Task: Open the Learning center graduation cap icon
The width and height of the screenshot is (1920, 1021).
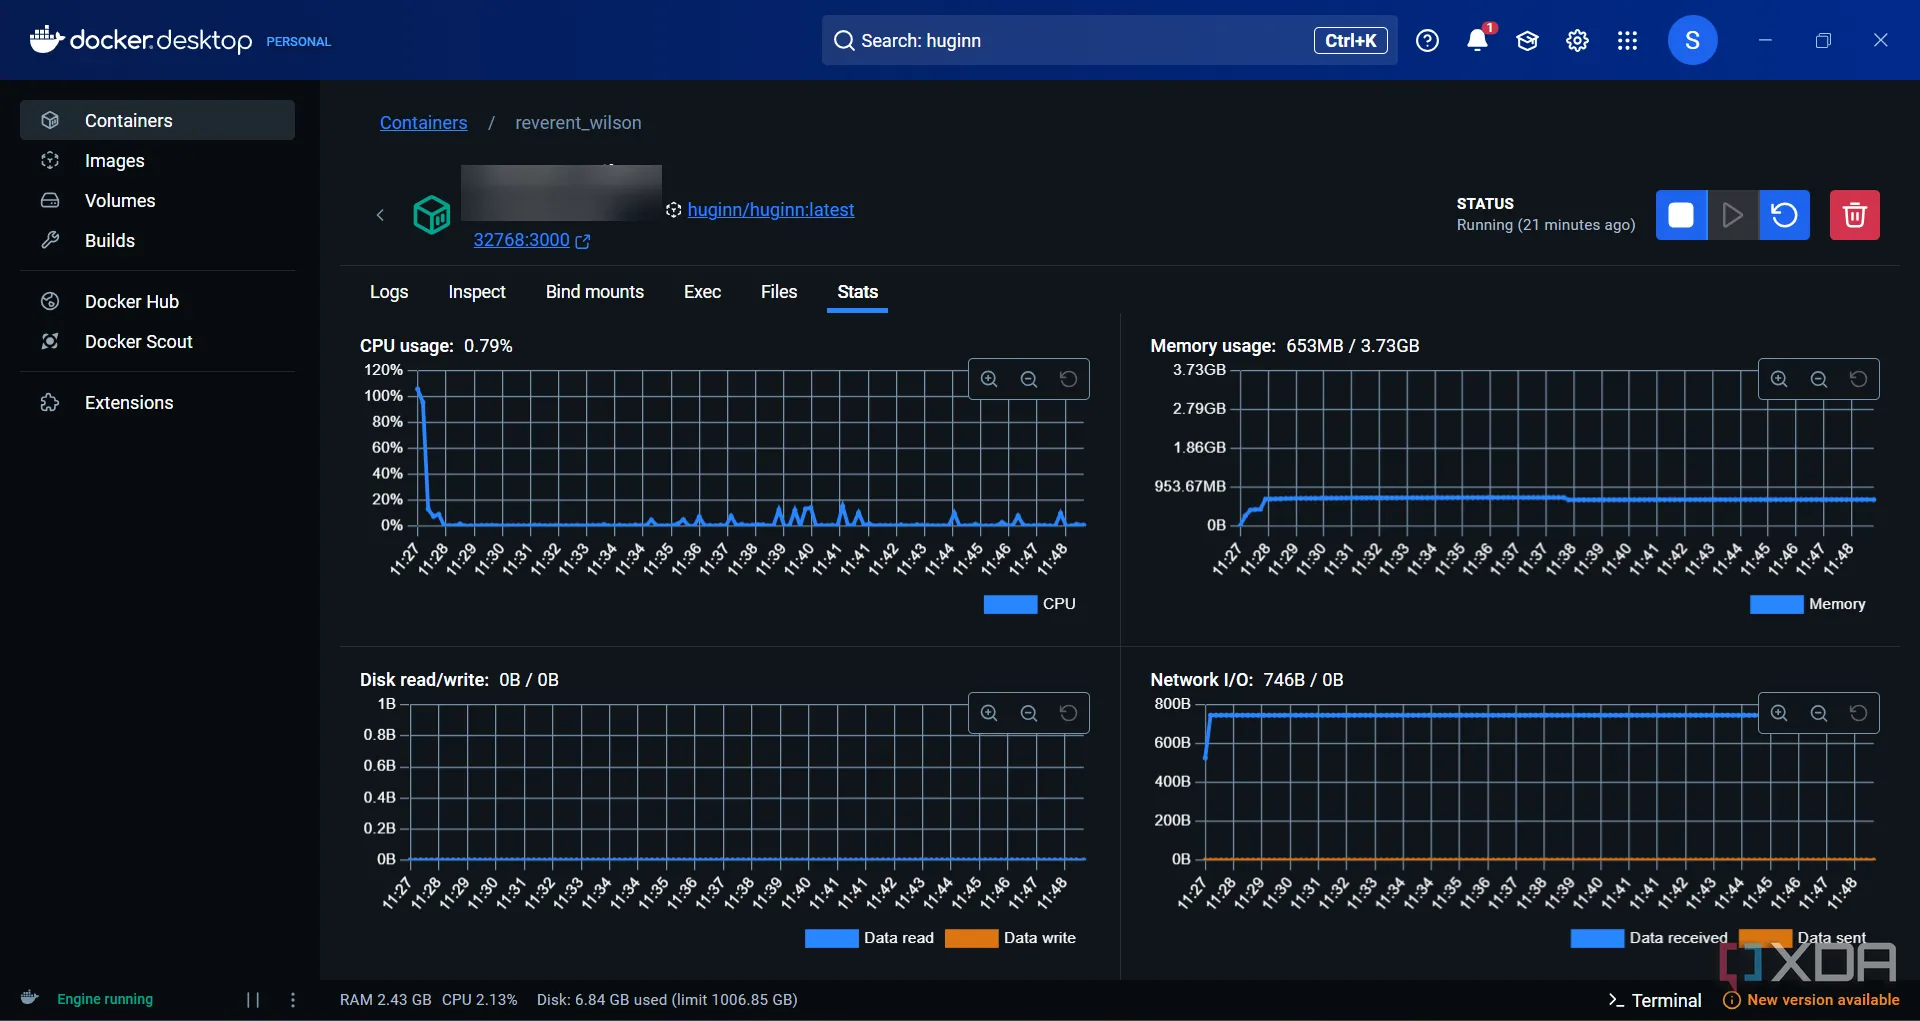Action: pyautogui.click(x=1527, y=40)
